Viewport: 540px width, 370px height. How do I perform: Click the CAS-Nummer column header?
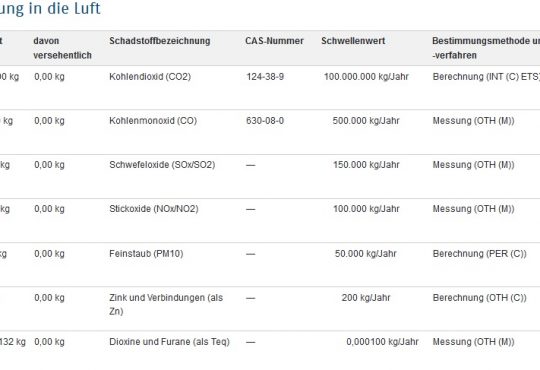coord(274,41)
